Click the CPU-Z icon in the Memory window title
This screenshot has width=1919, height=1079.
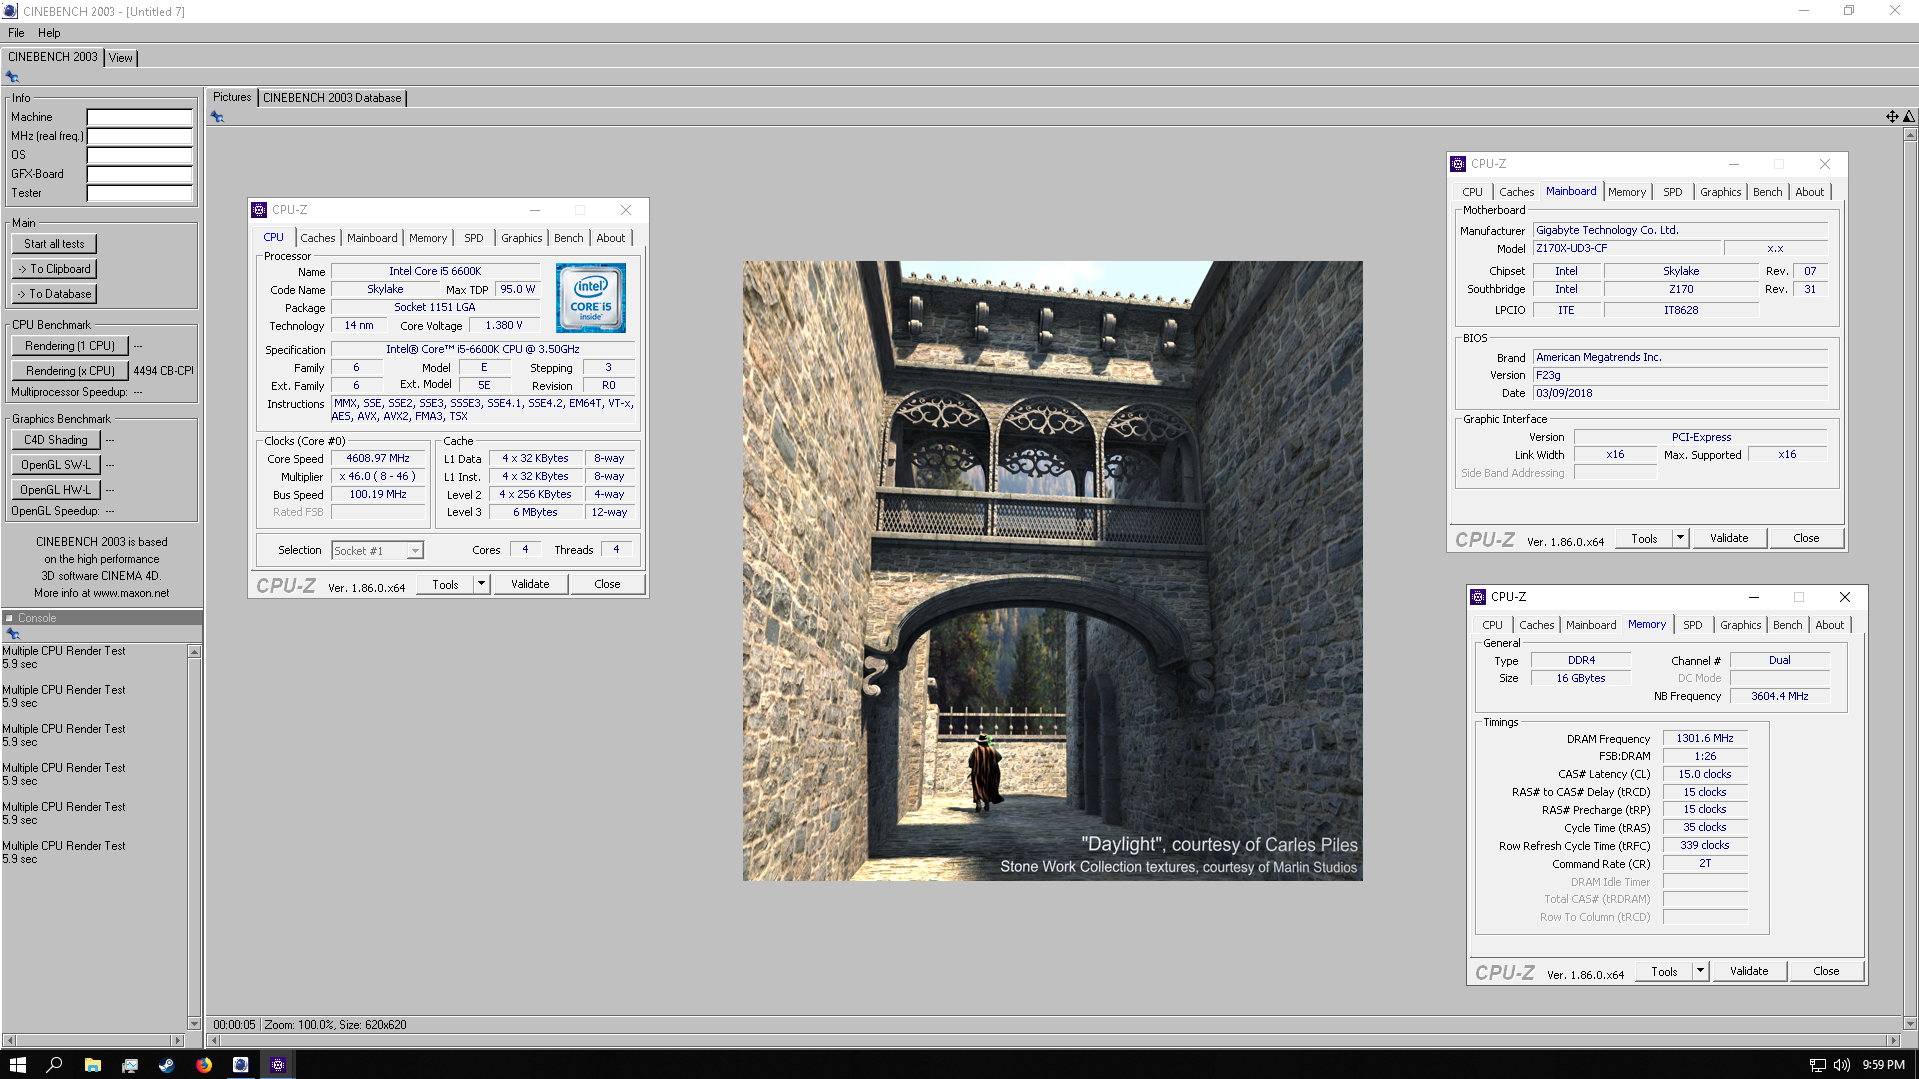point(1478,597)
